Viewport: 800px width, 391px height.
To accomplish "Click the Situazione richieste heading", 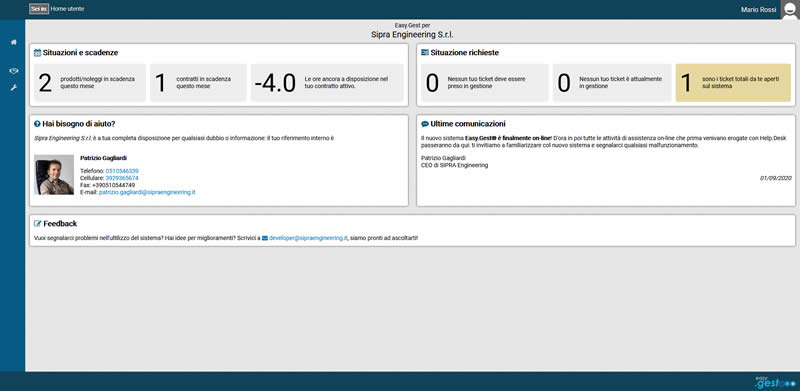I will pyautogui.click(x=465, y=53).
